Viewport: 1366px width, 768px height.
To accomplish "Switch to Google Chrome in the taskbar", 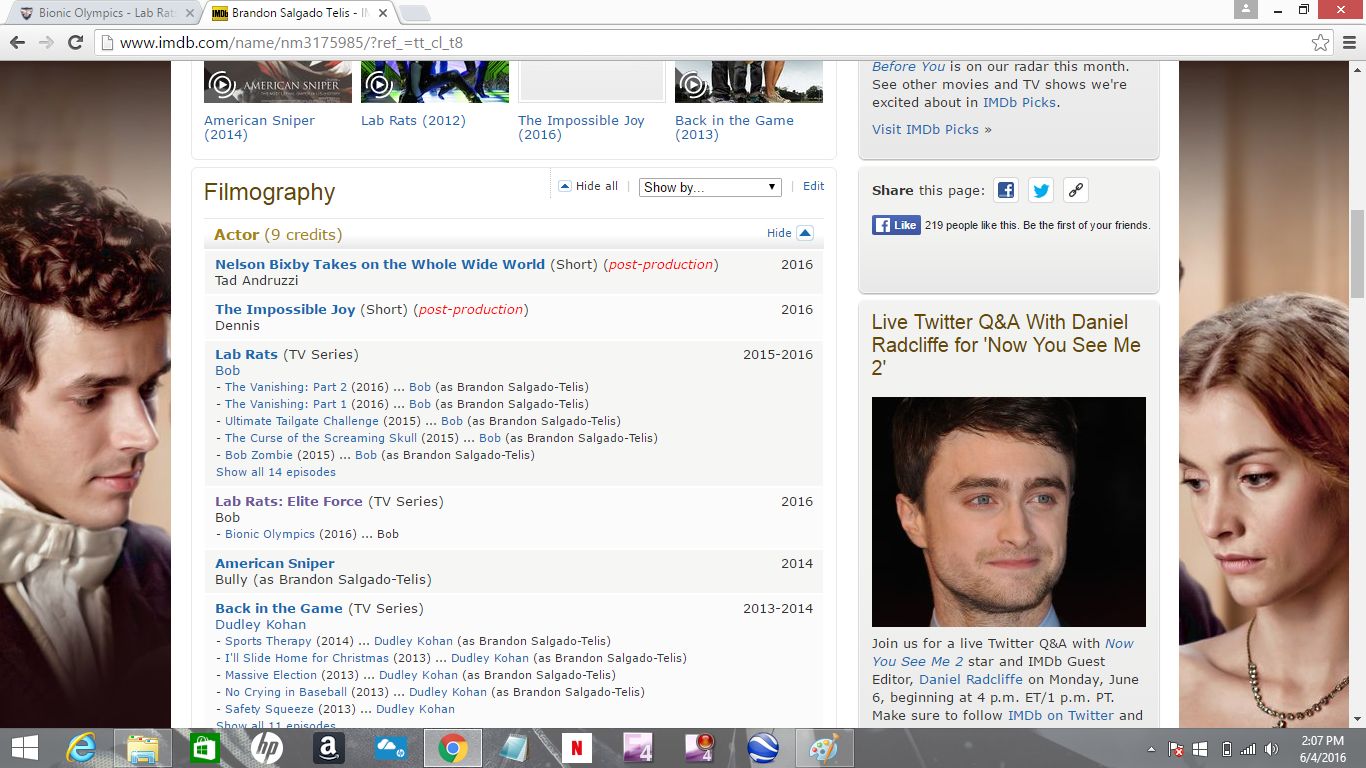I will click(x=452, y=748).
